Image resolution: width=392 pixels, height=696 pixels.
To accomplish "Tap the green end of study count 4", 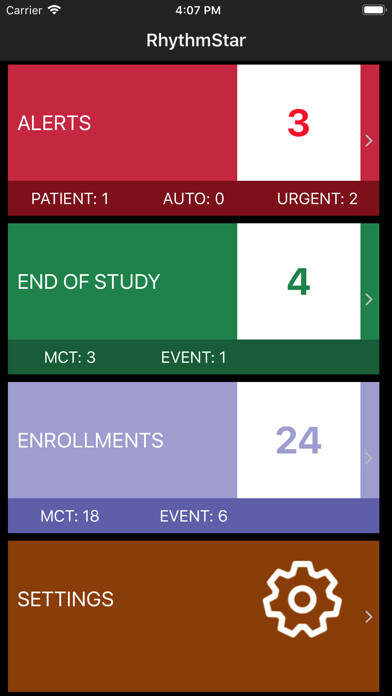I will (298, 282).
